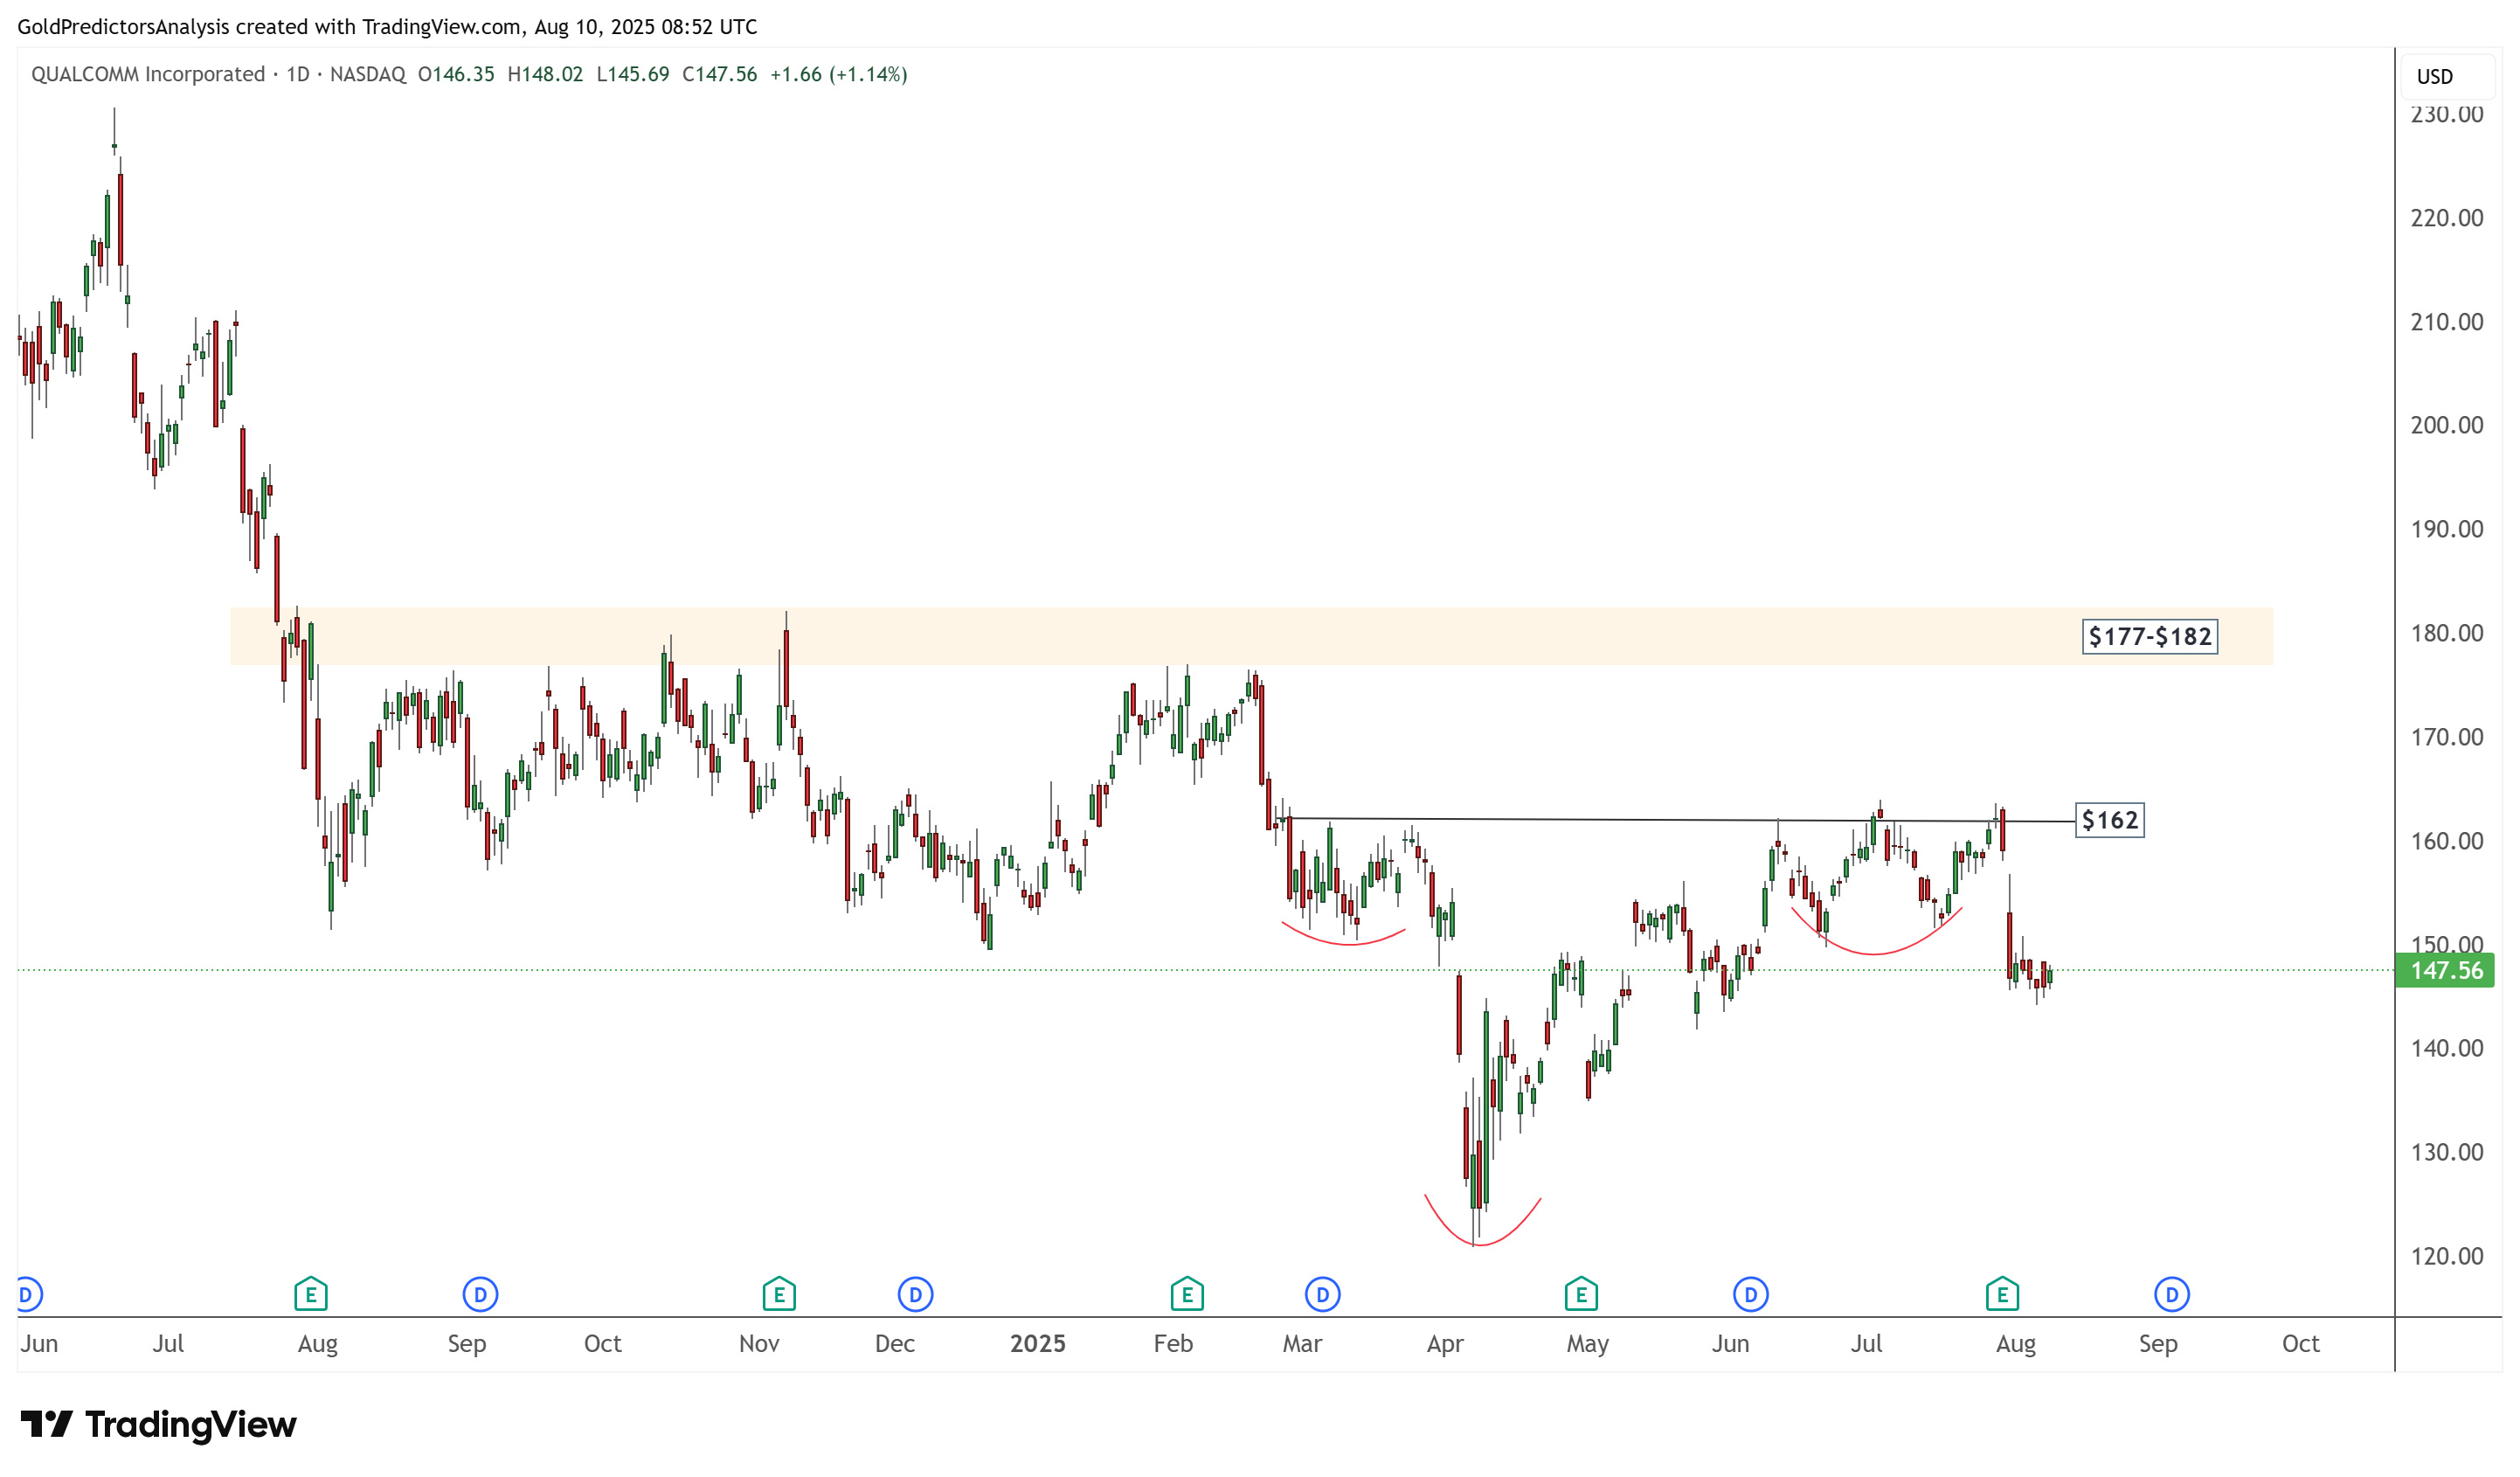Click the +1.66 (+1.14%) change value

(838, 74)
